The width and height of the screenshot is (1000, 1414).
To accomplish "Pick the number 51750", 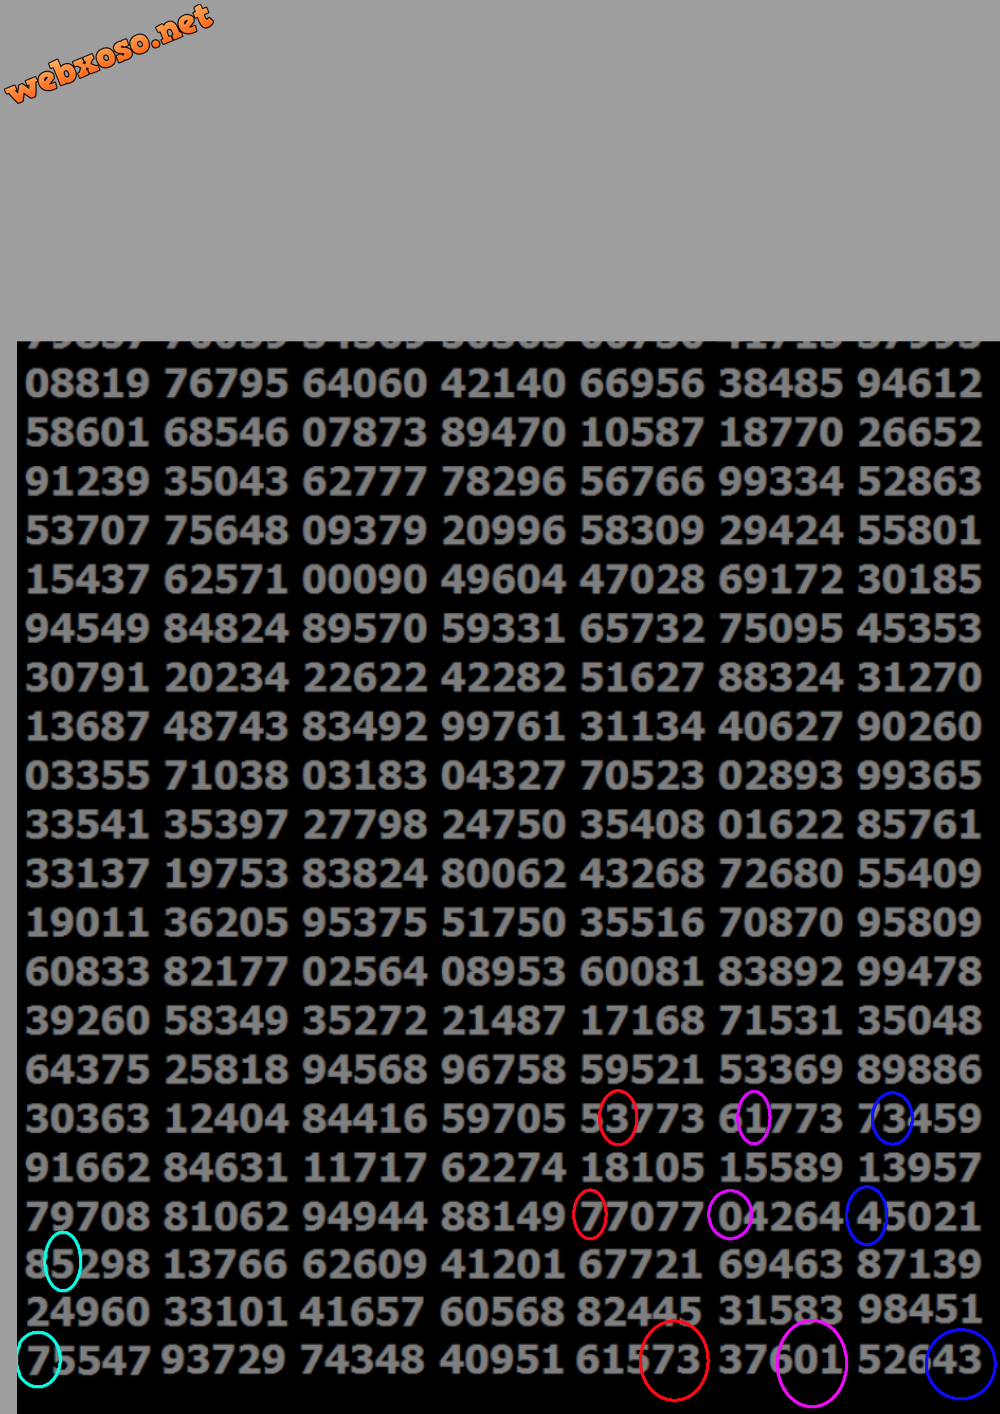I will (503, 922).
